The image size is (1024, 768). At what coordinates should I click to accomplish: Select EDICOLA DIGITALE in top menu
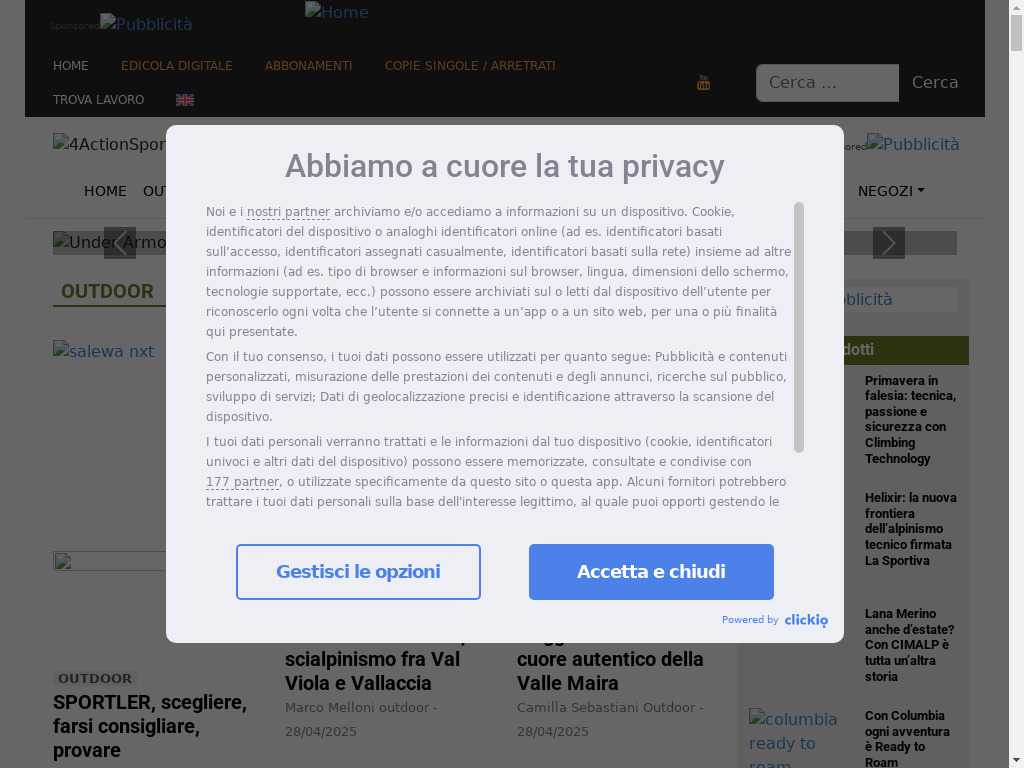pyautogui.click(x=176, y=66)
